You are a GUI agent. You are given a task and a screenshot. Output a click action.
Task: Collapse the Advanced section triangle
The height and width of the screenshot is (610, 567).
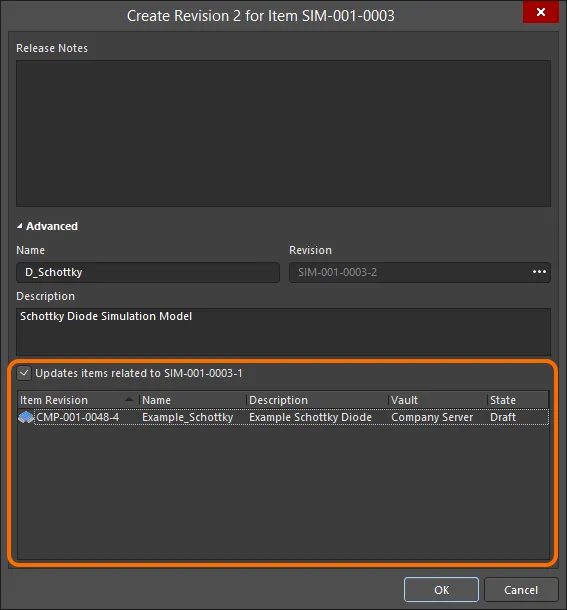point(19,226)
